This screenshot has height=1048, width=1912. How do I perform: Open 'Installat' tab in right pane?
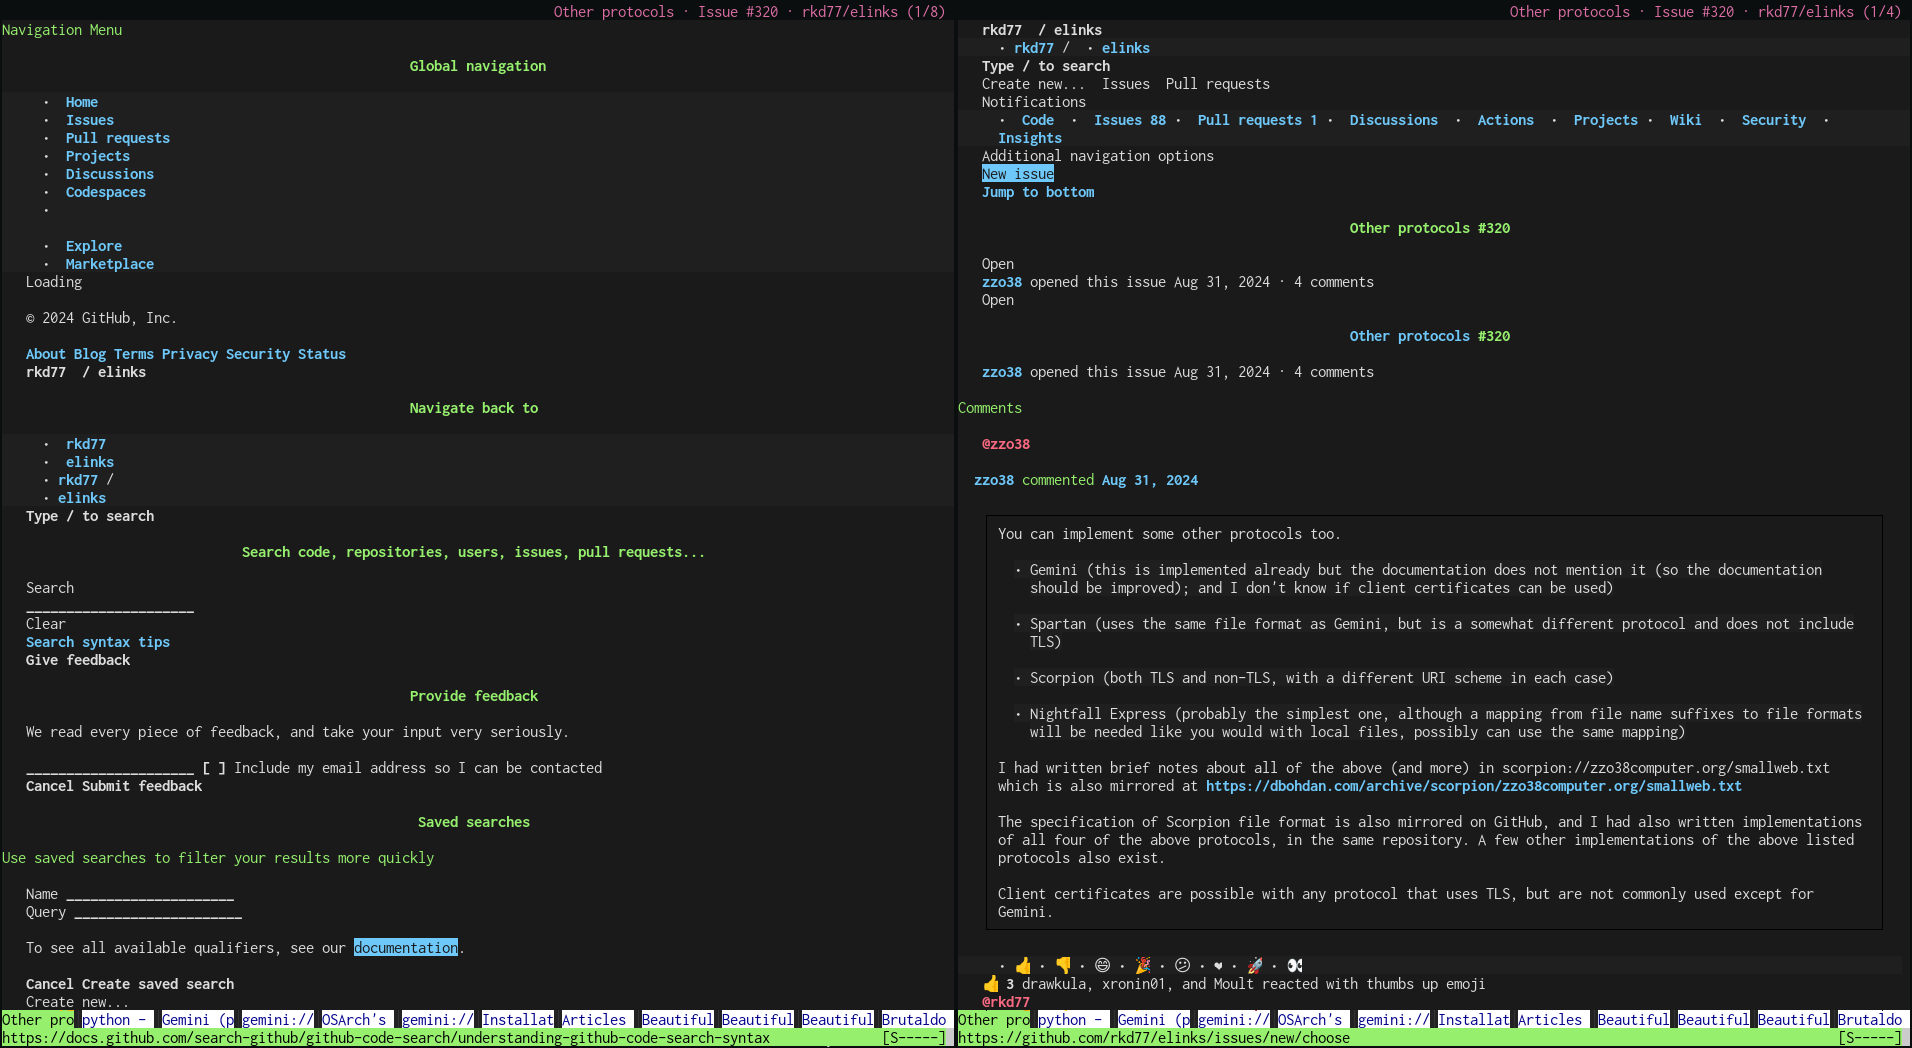1473,1020
